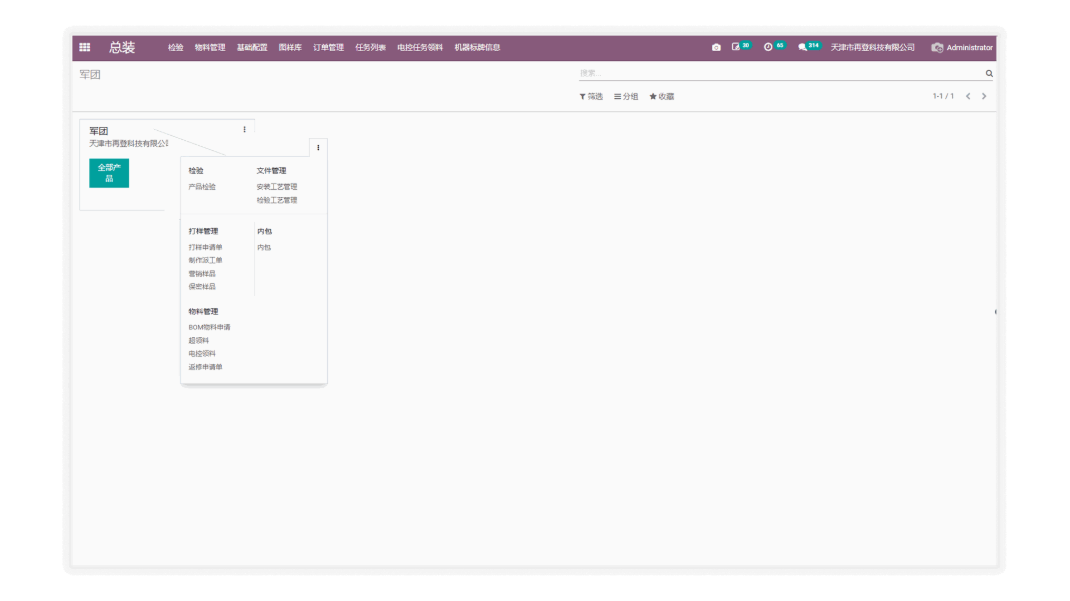
Task: Expand the 筛选 filter dropdown
Action: point(591,97)
